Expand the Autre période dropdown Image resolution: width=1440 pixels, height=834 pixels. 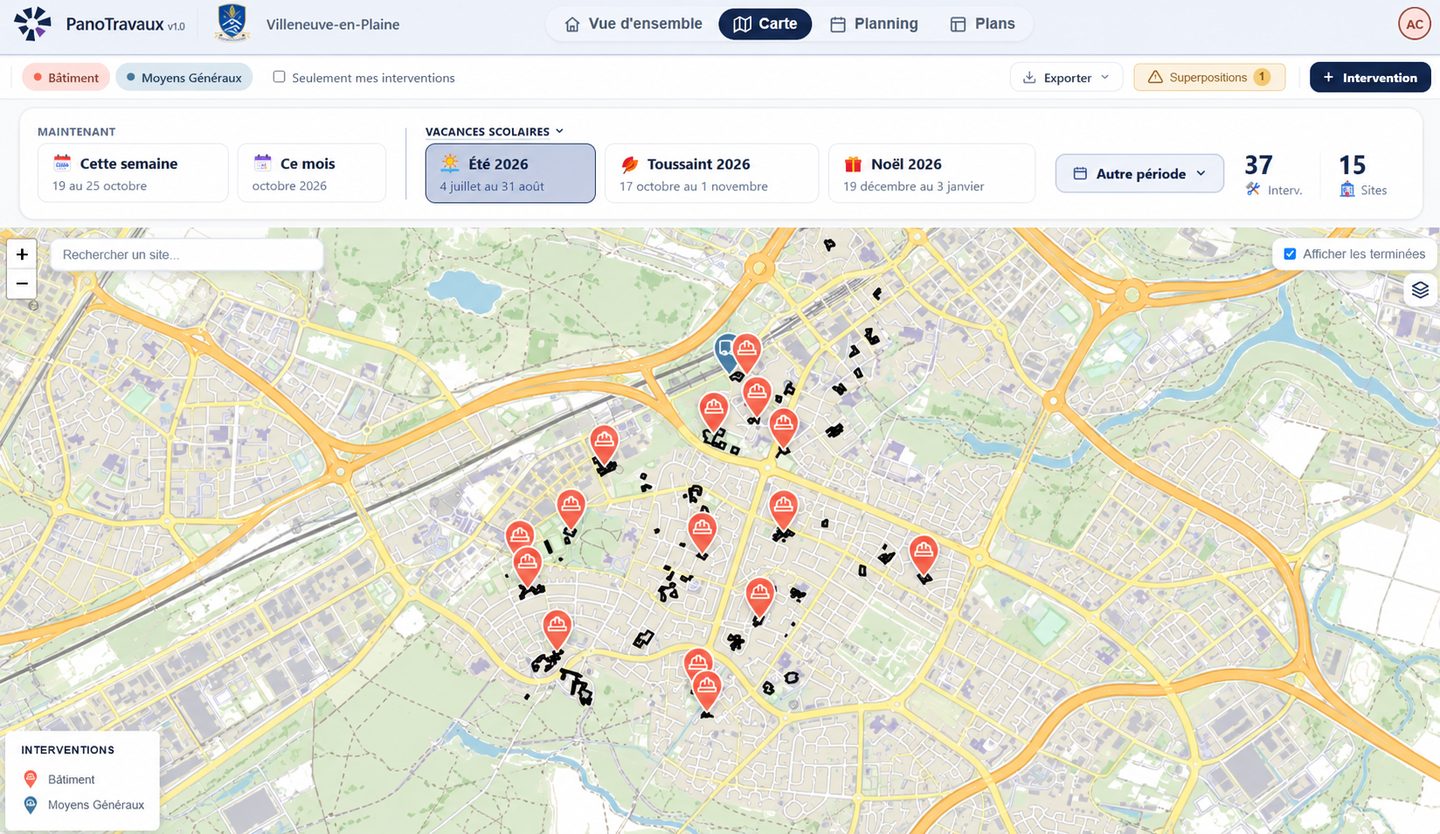pyautogui.click(x=1140, y=173)
